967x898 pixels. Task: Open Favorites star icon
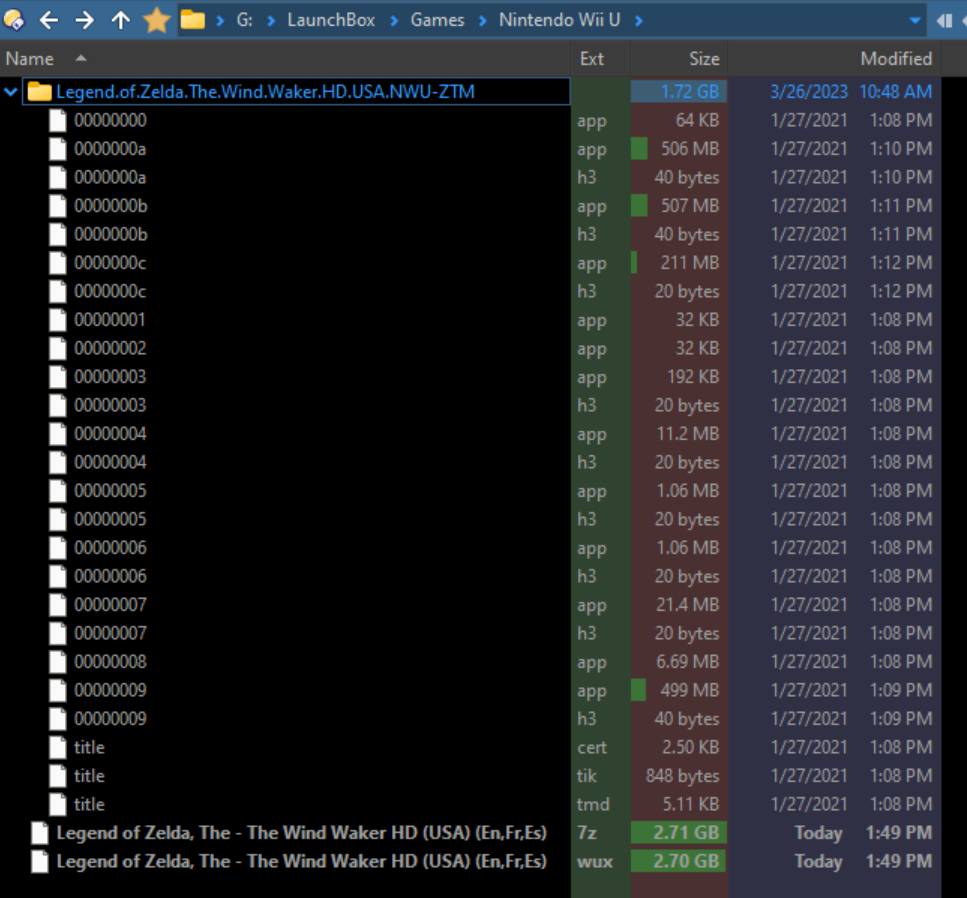pyautogui.click(x=157, y=20)
